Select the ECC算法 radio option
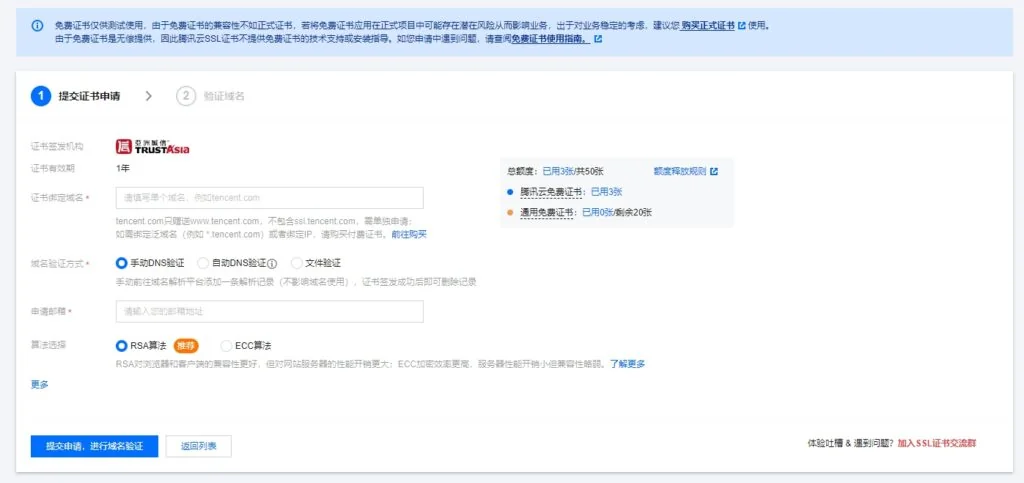Screen dimensions: 1024x483 226,346
